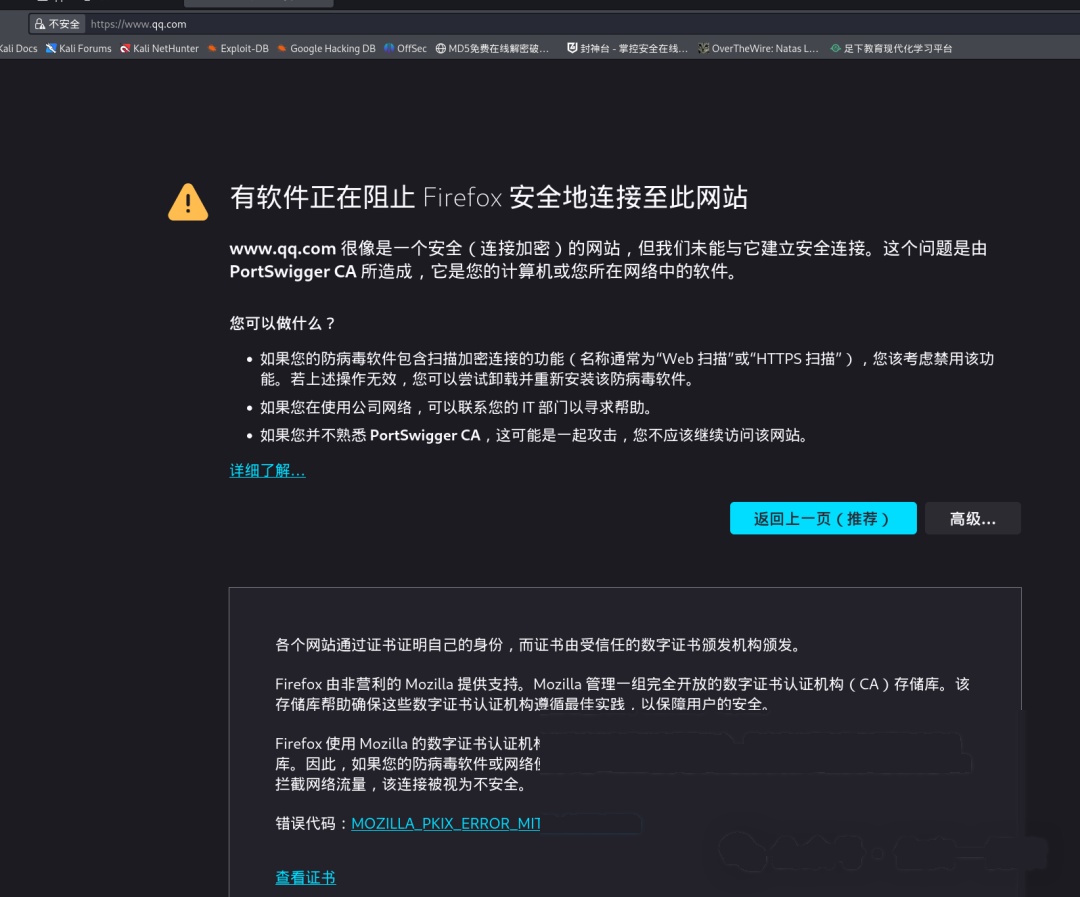1080x897 pixels.
Task: Open the 足下教育现代化学习平台 bookmark
Action: pyautogui.click(x=891, y=48)
